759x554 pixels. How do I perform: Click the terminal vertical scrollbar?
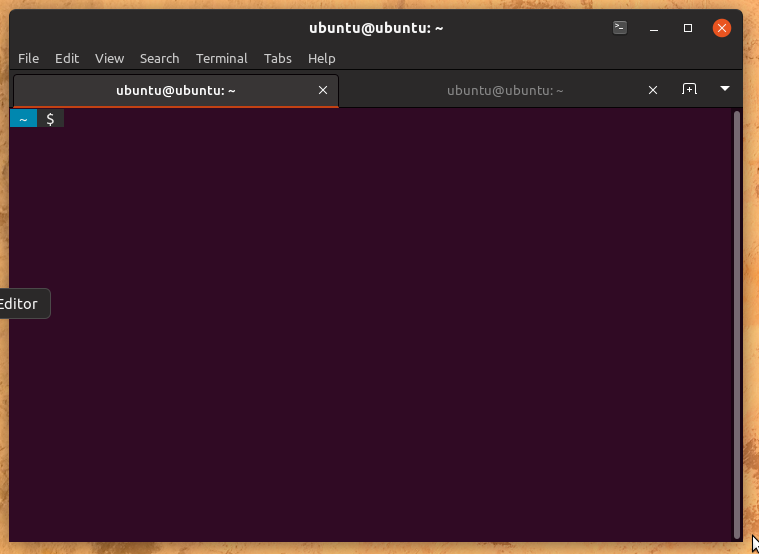coord(737,324)
